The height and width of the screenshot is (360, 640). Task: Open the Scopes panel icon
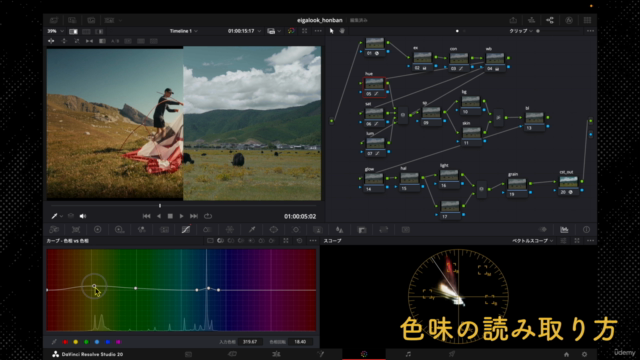[564, 230]
